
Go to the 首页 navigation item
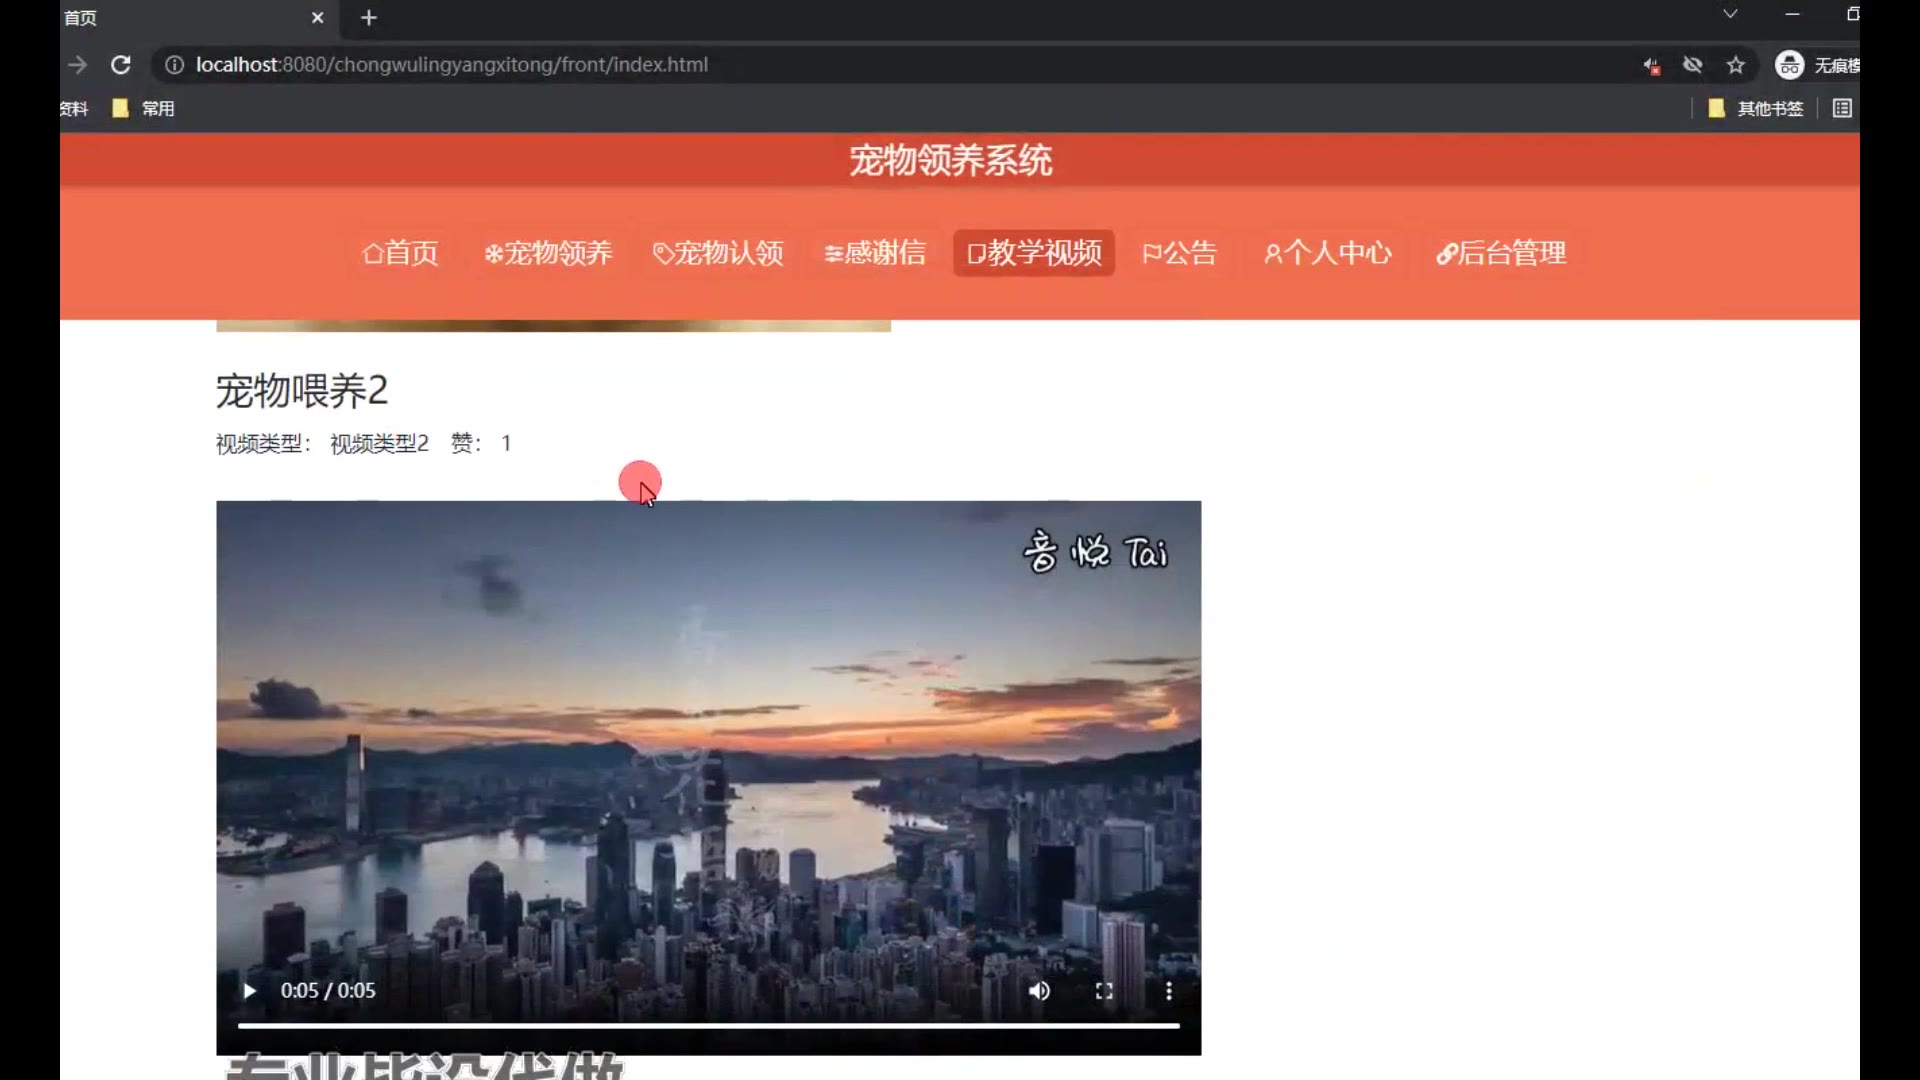pyautogui.click(x=400, y=253)
